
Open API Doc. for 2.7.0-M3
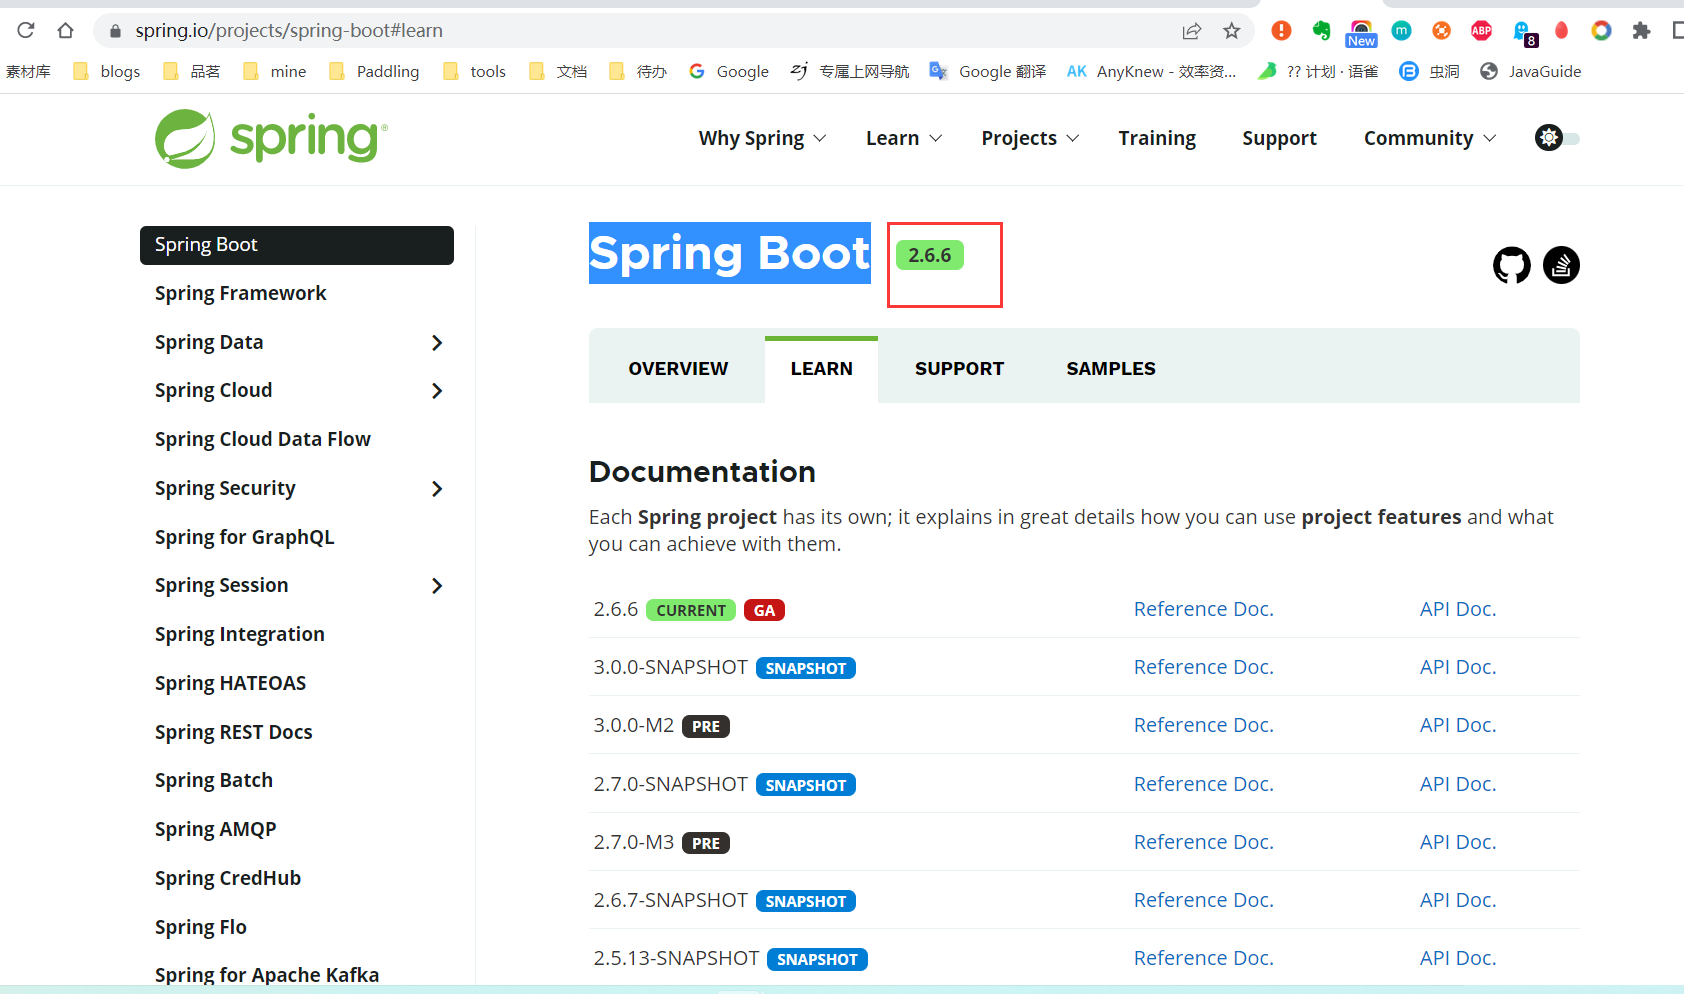[1458, 842]
